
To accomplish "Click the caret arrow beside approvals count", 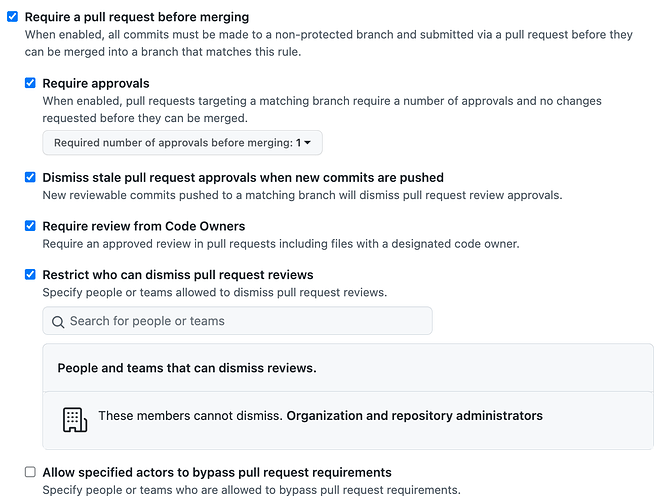I will point(307,143).
